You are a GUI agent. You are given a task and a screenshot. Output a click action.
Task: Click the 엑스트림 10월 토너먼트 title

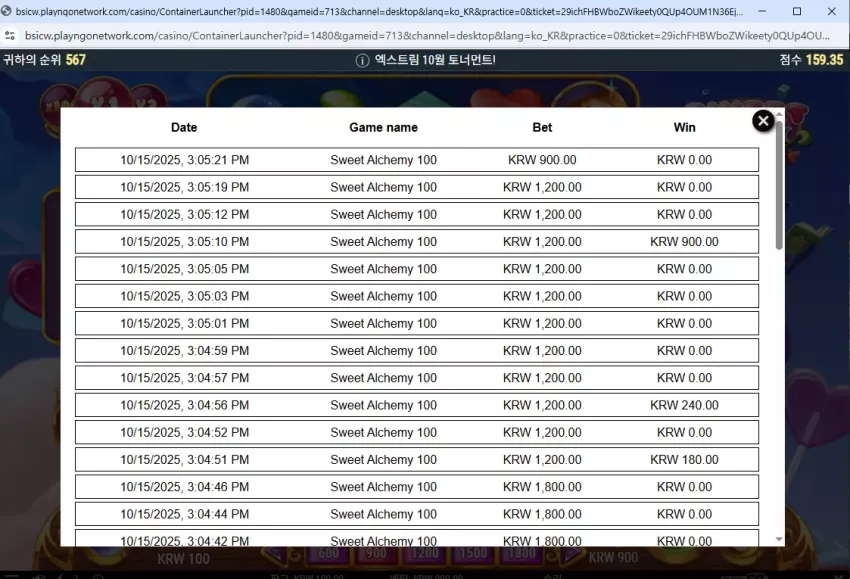coord(435,60)
